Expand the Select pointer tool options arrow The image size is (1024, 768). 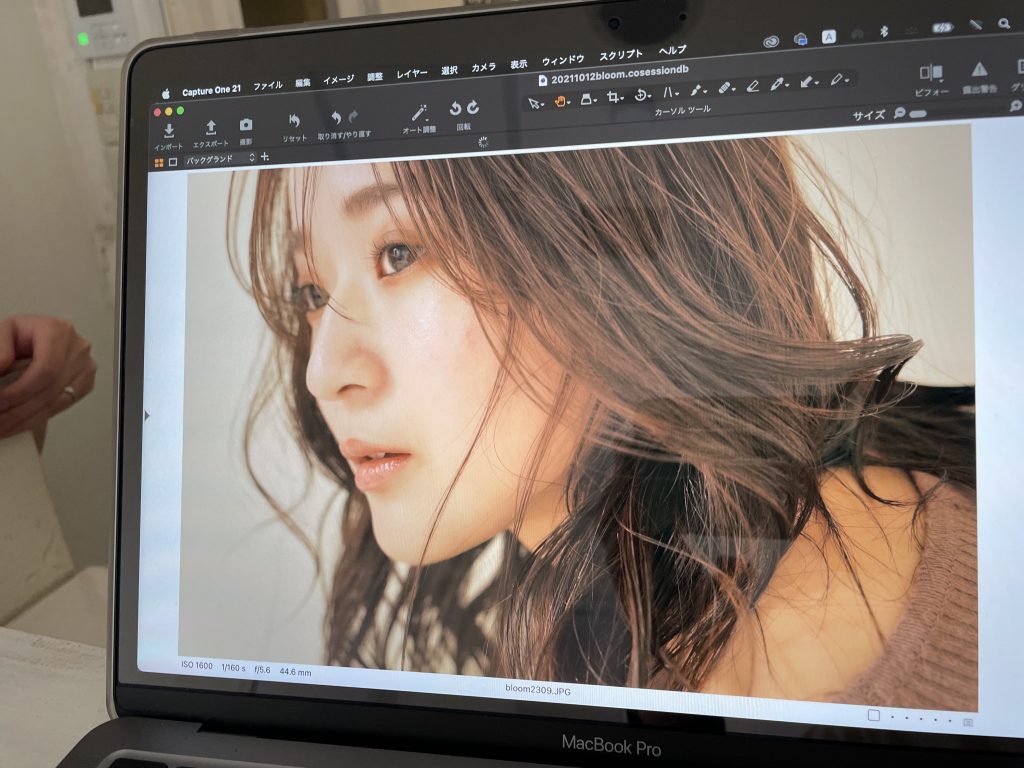pos(544,104)
